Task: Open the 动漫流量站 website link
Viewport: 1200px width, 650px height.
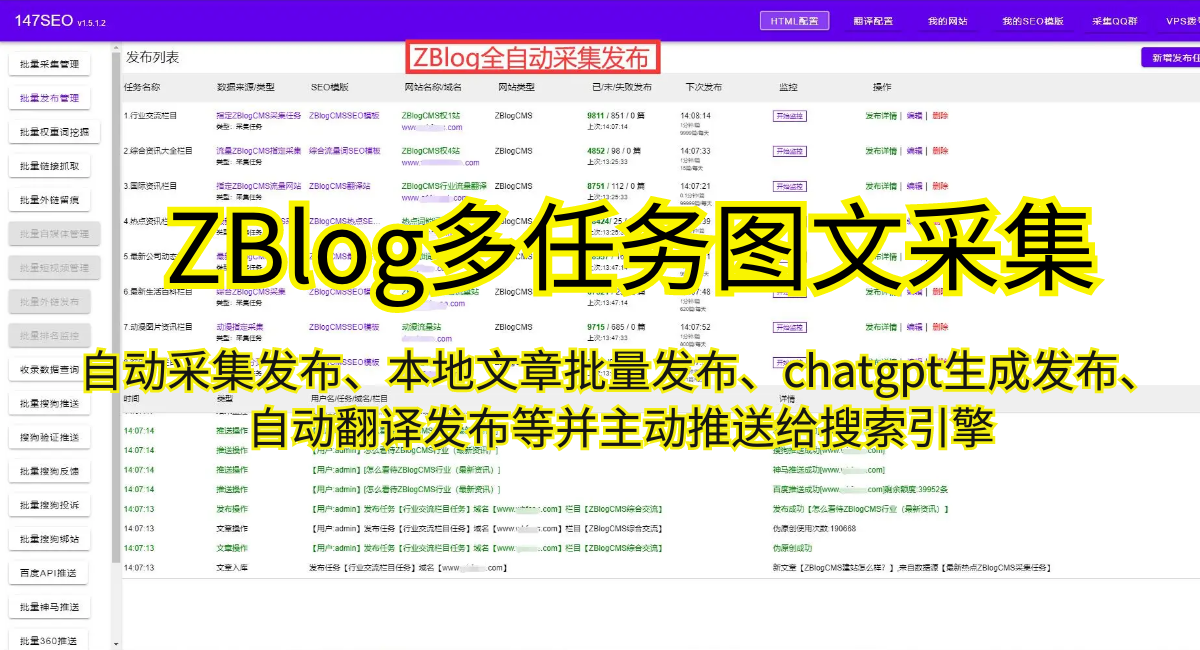Action: tap(421, 327)
